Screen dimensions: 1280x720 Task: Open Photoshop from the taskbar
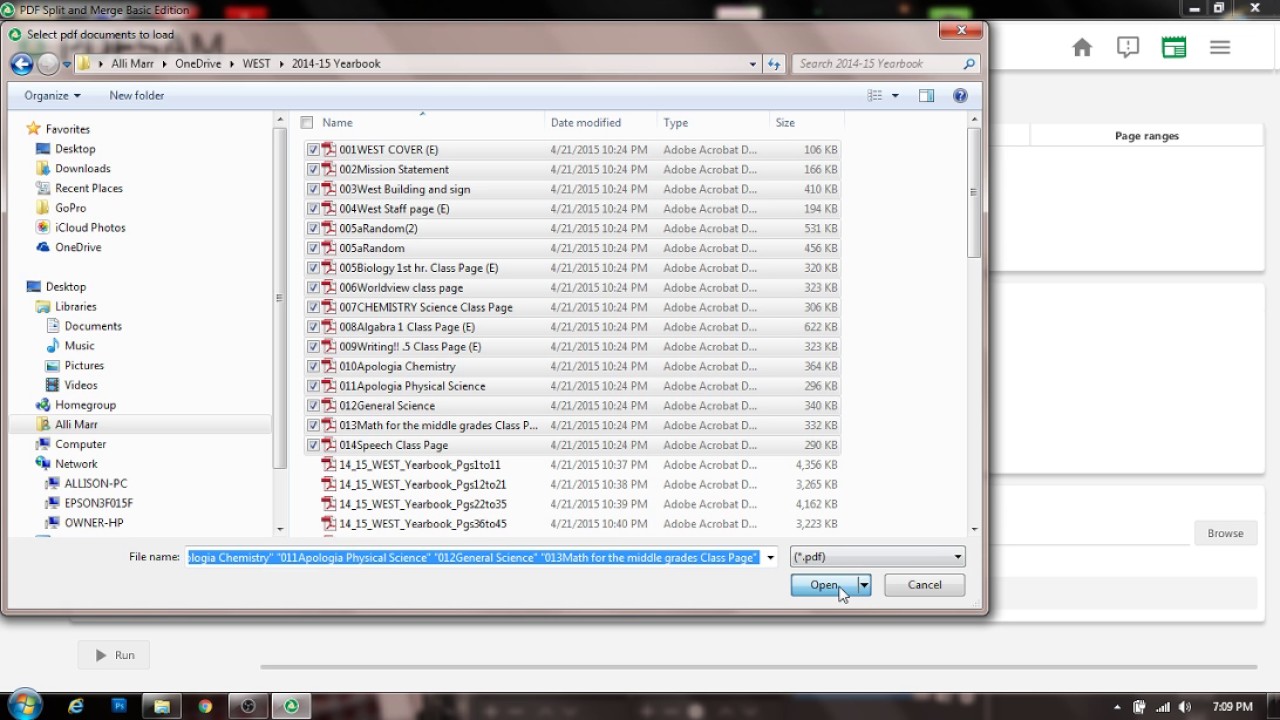point(119,706)
